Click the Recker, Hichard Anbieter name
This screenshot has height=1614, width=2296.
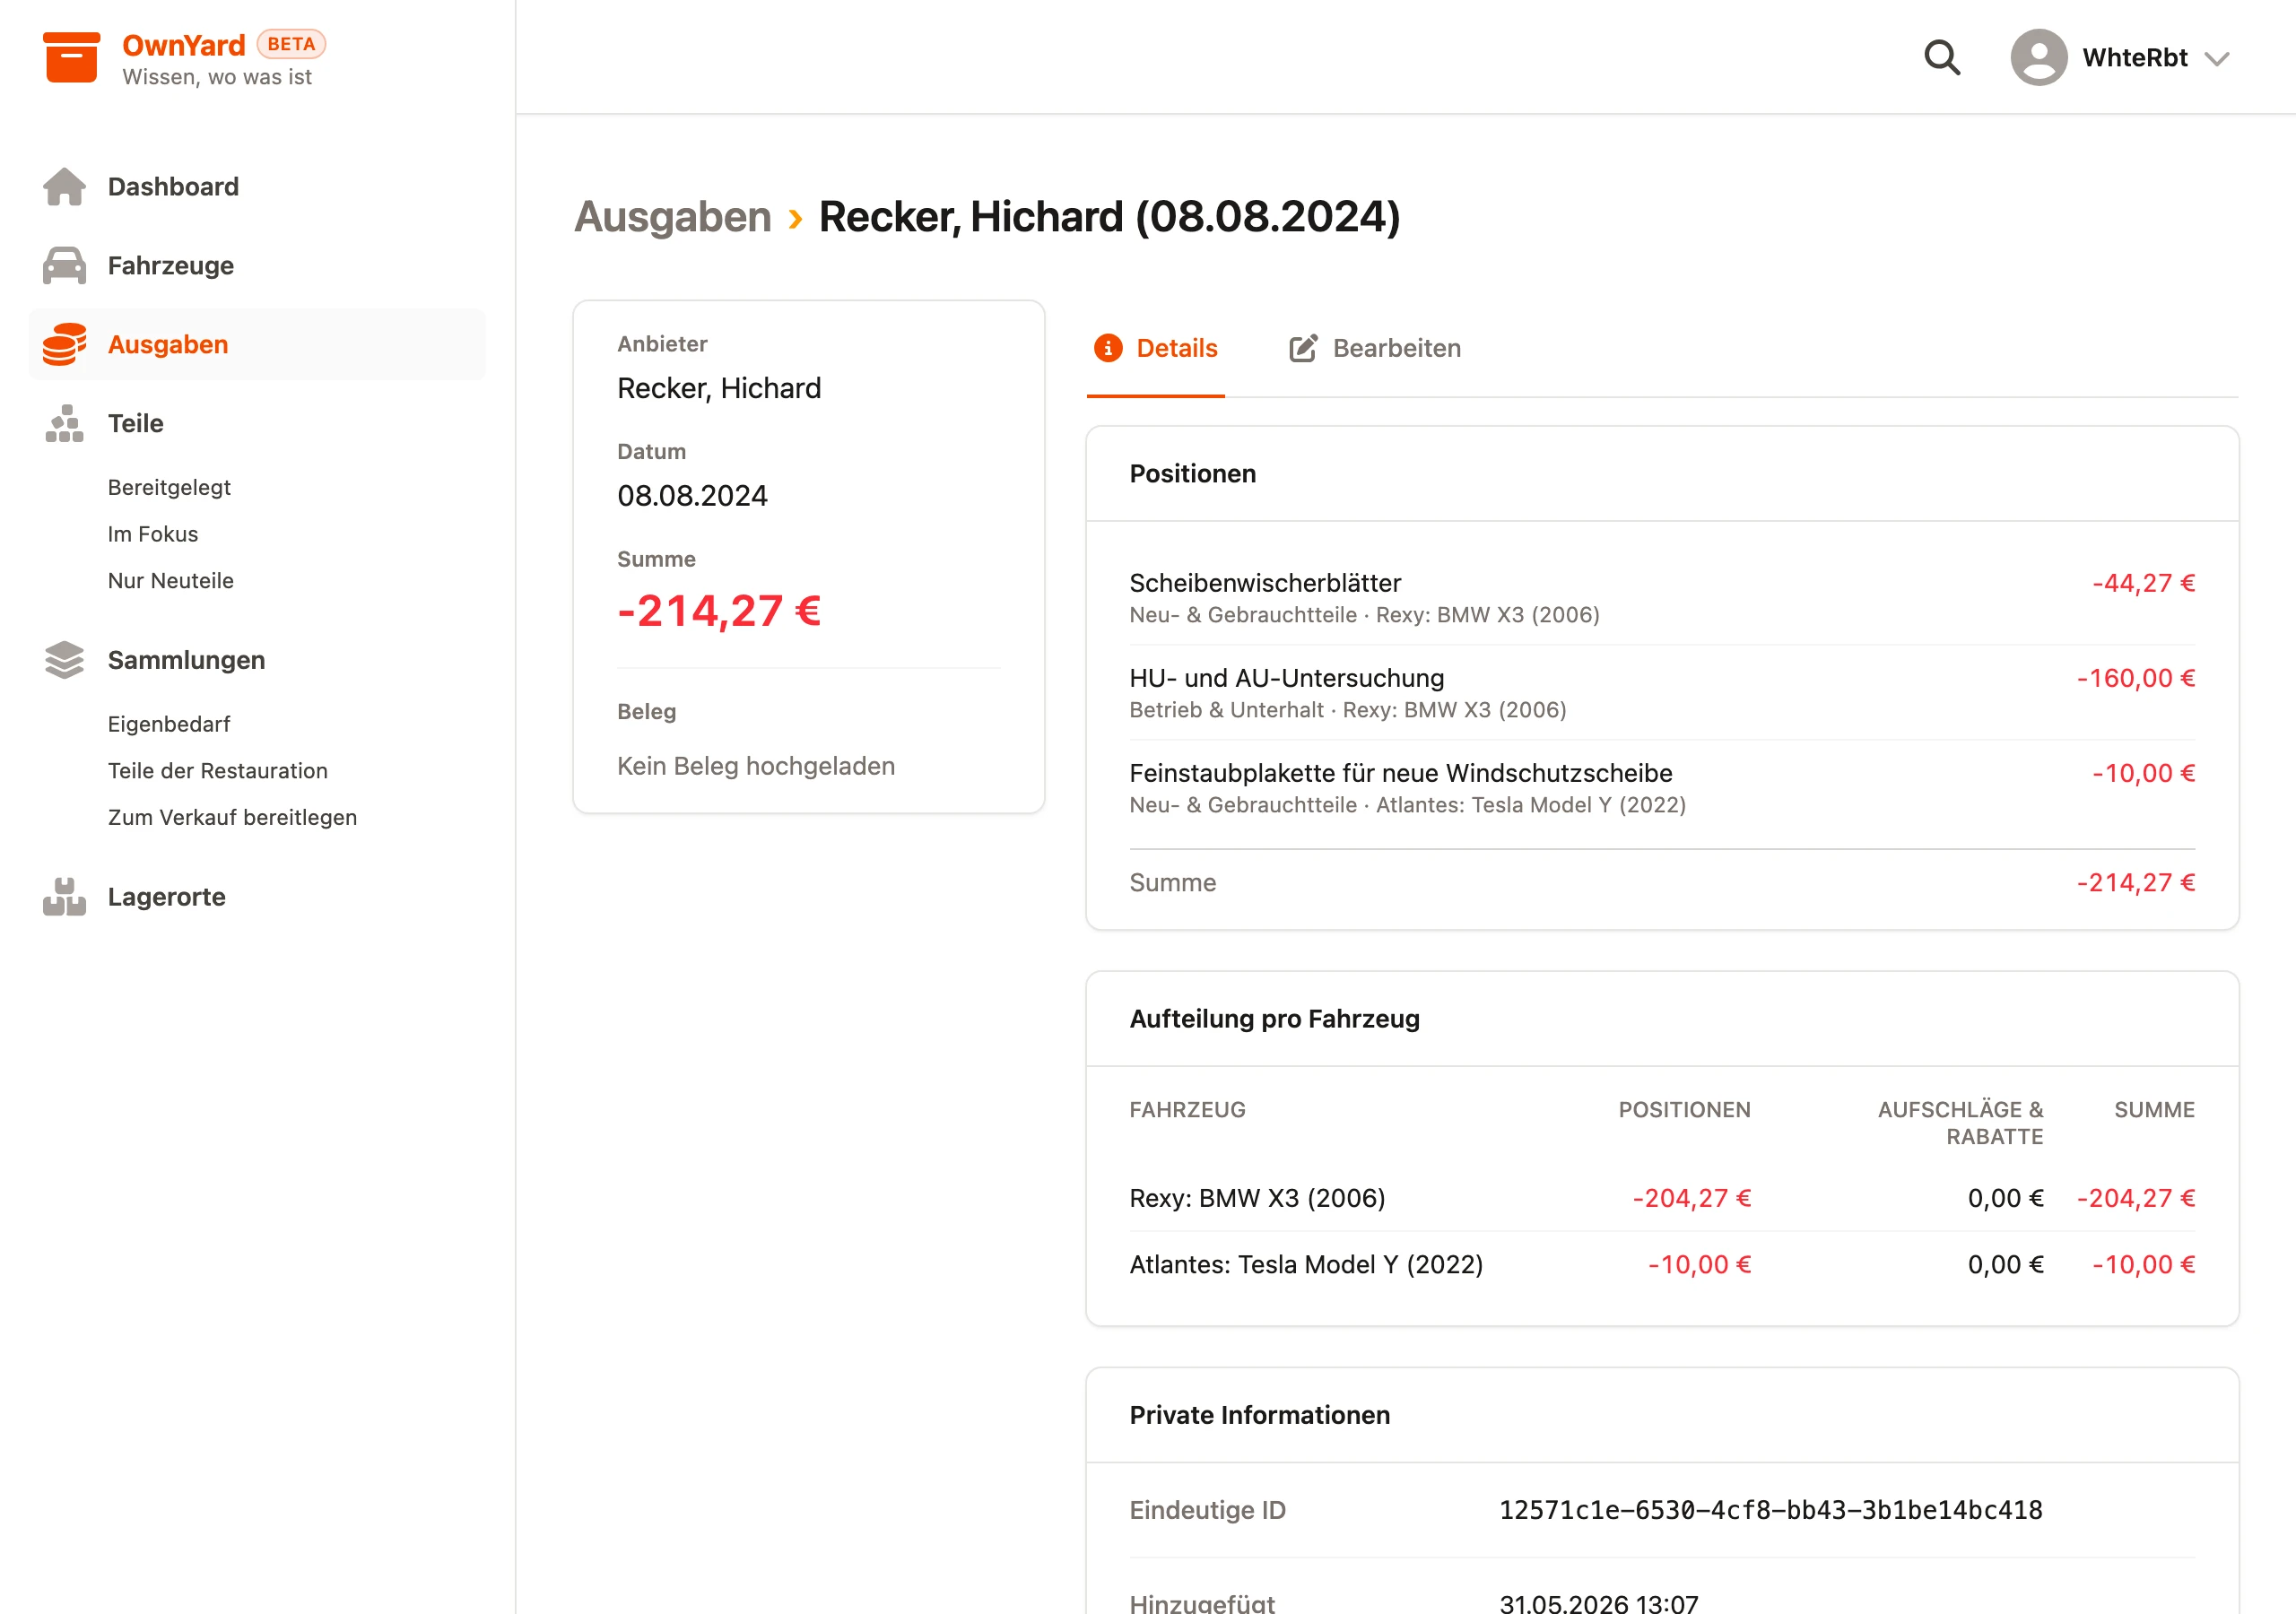click(x=719, y=388)
